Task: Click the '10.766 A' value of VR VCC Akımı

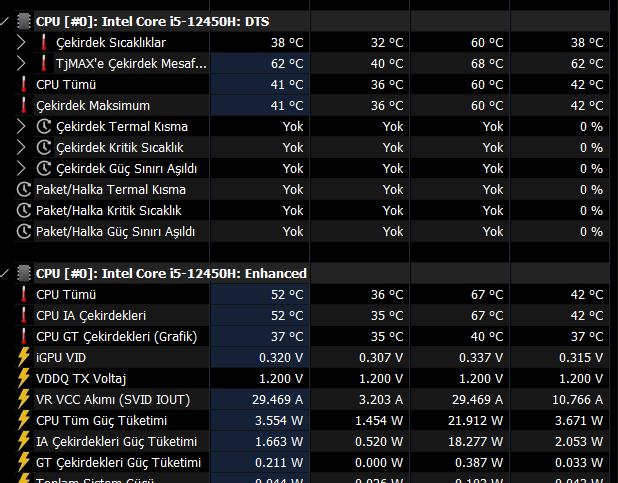Action: (577, 400)
